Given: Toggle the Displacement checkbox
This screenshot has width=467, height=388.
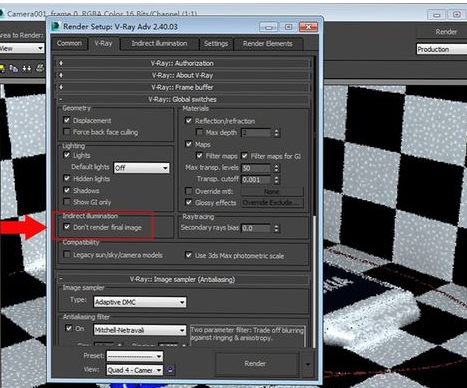Looking at the screenshot, I should coord(67,120).
